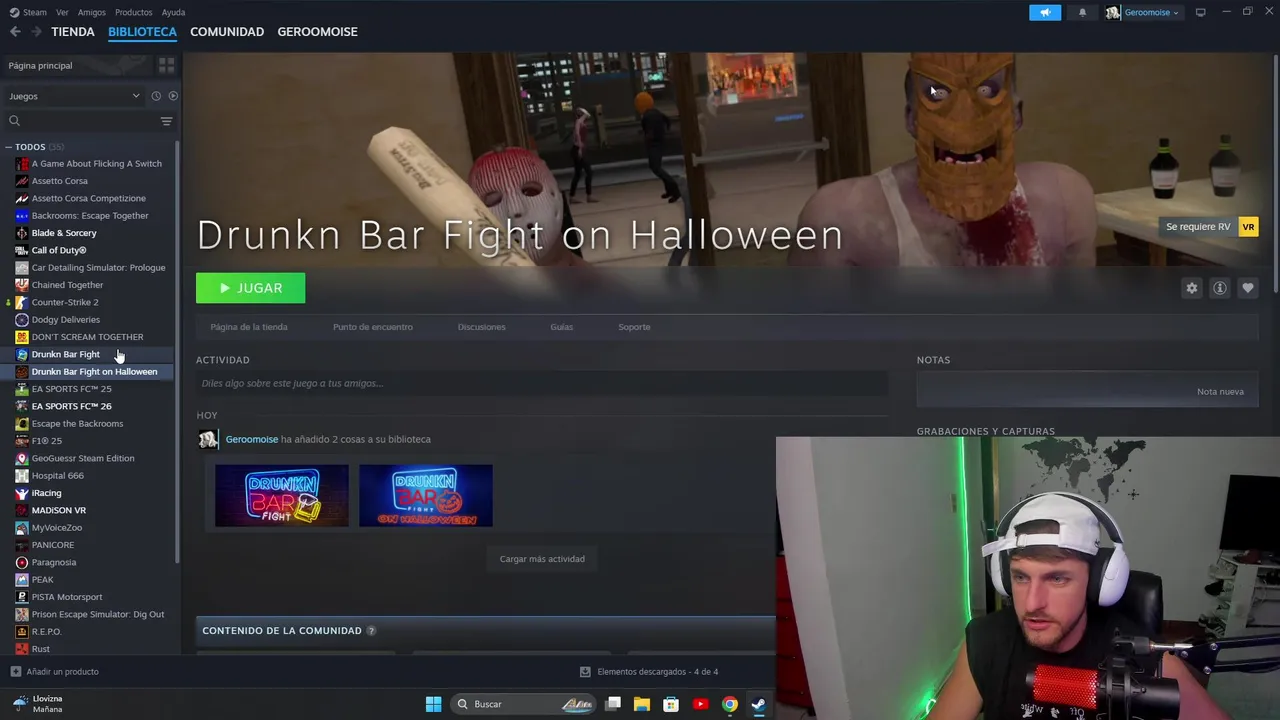Open the Drunkn Bar Fight thumbnail
This screenshot has height=720, width=1280.
click(x=282, y=495)
